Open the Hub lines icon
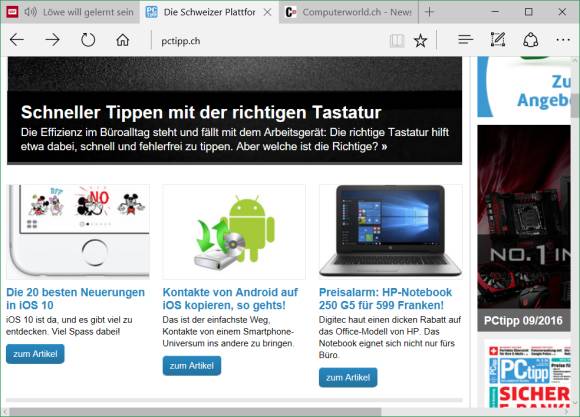 coord(465,40)
